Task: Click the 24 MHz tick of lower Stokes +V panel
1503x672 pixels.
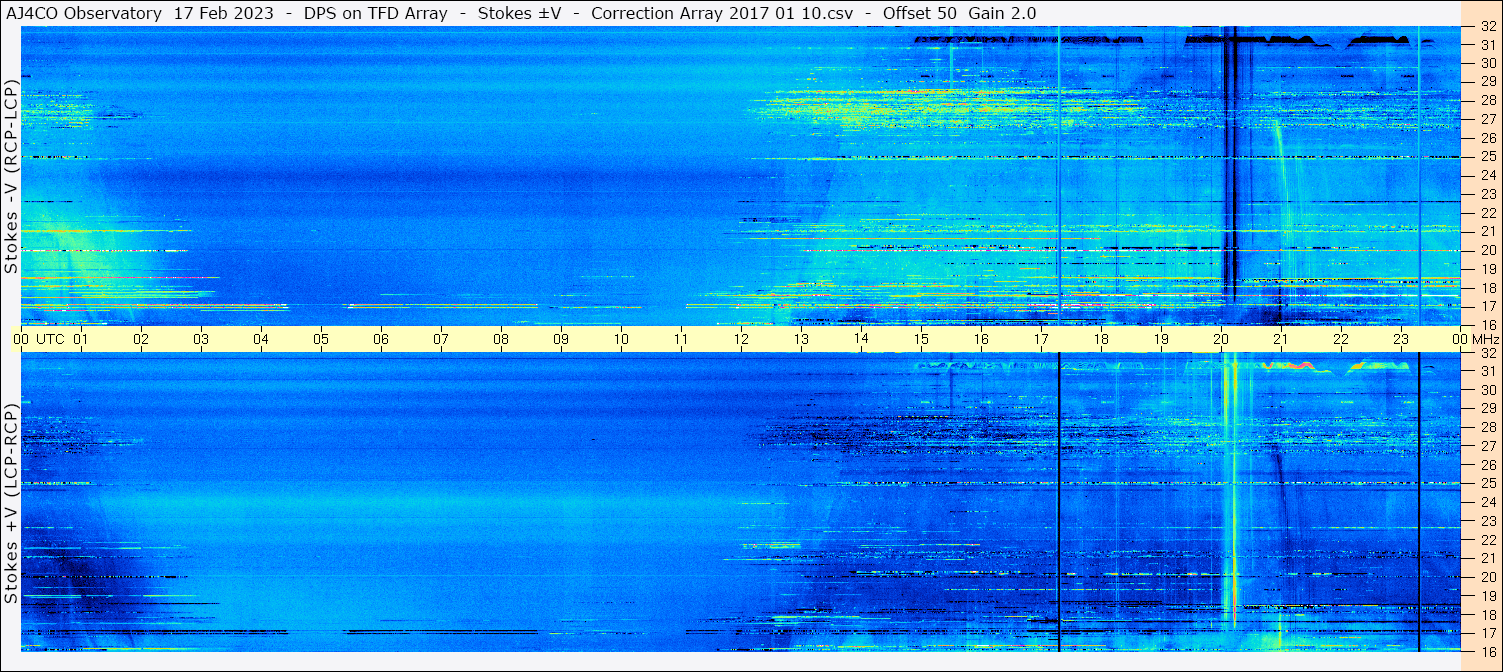Action: pos(1488,502)
